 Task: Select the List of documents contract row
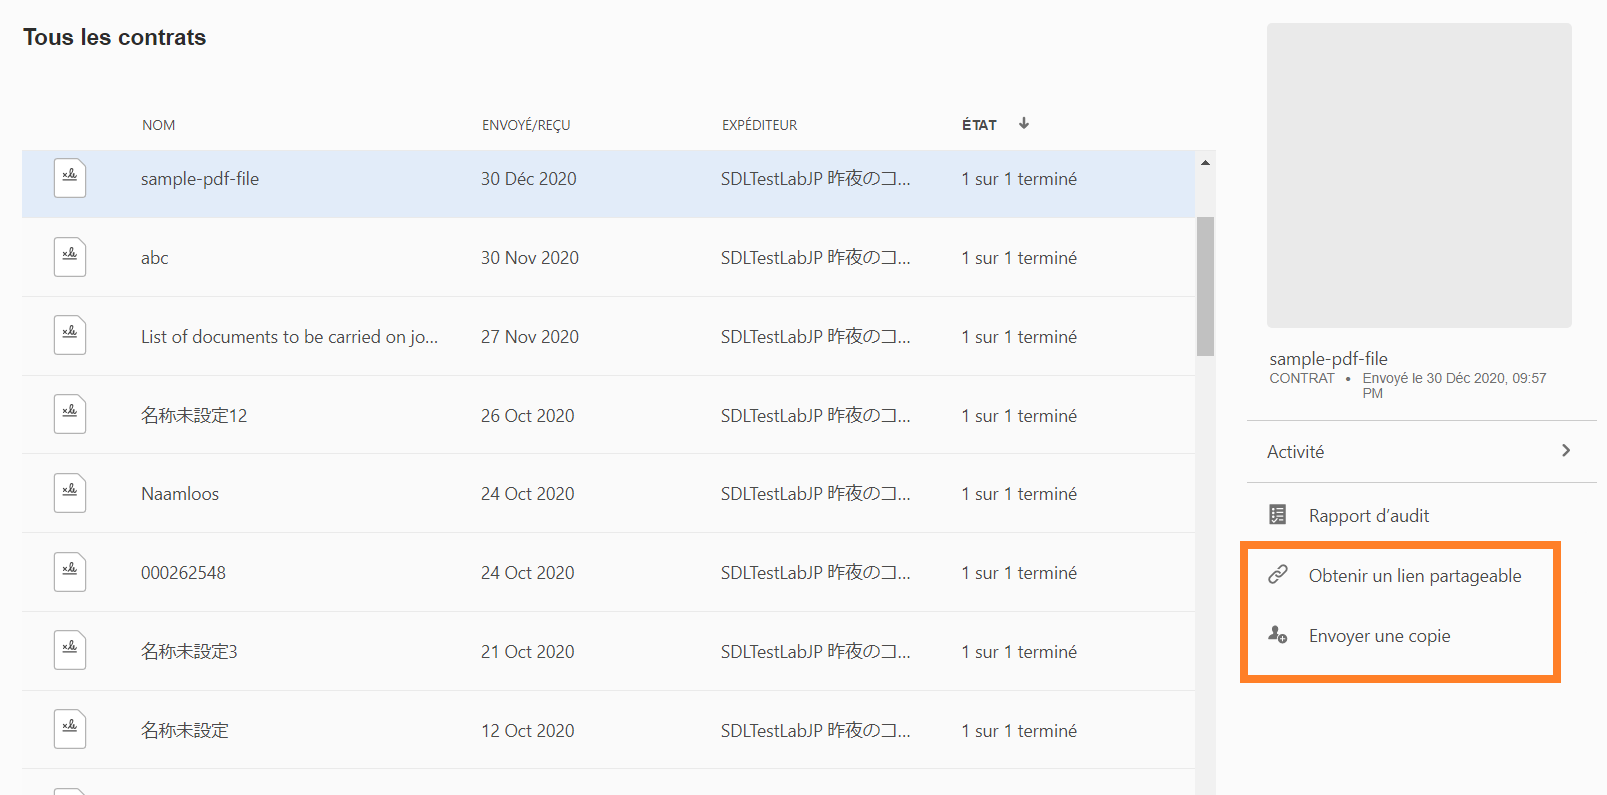[x=289, y=337]
